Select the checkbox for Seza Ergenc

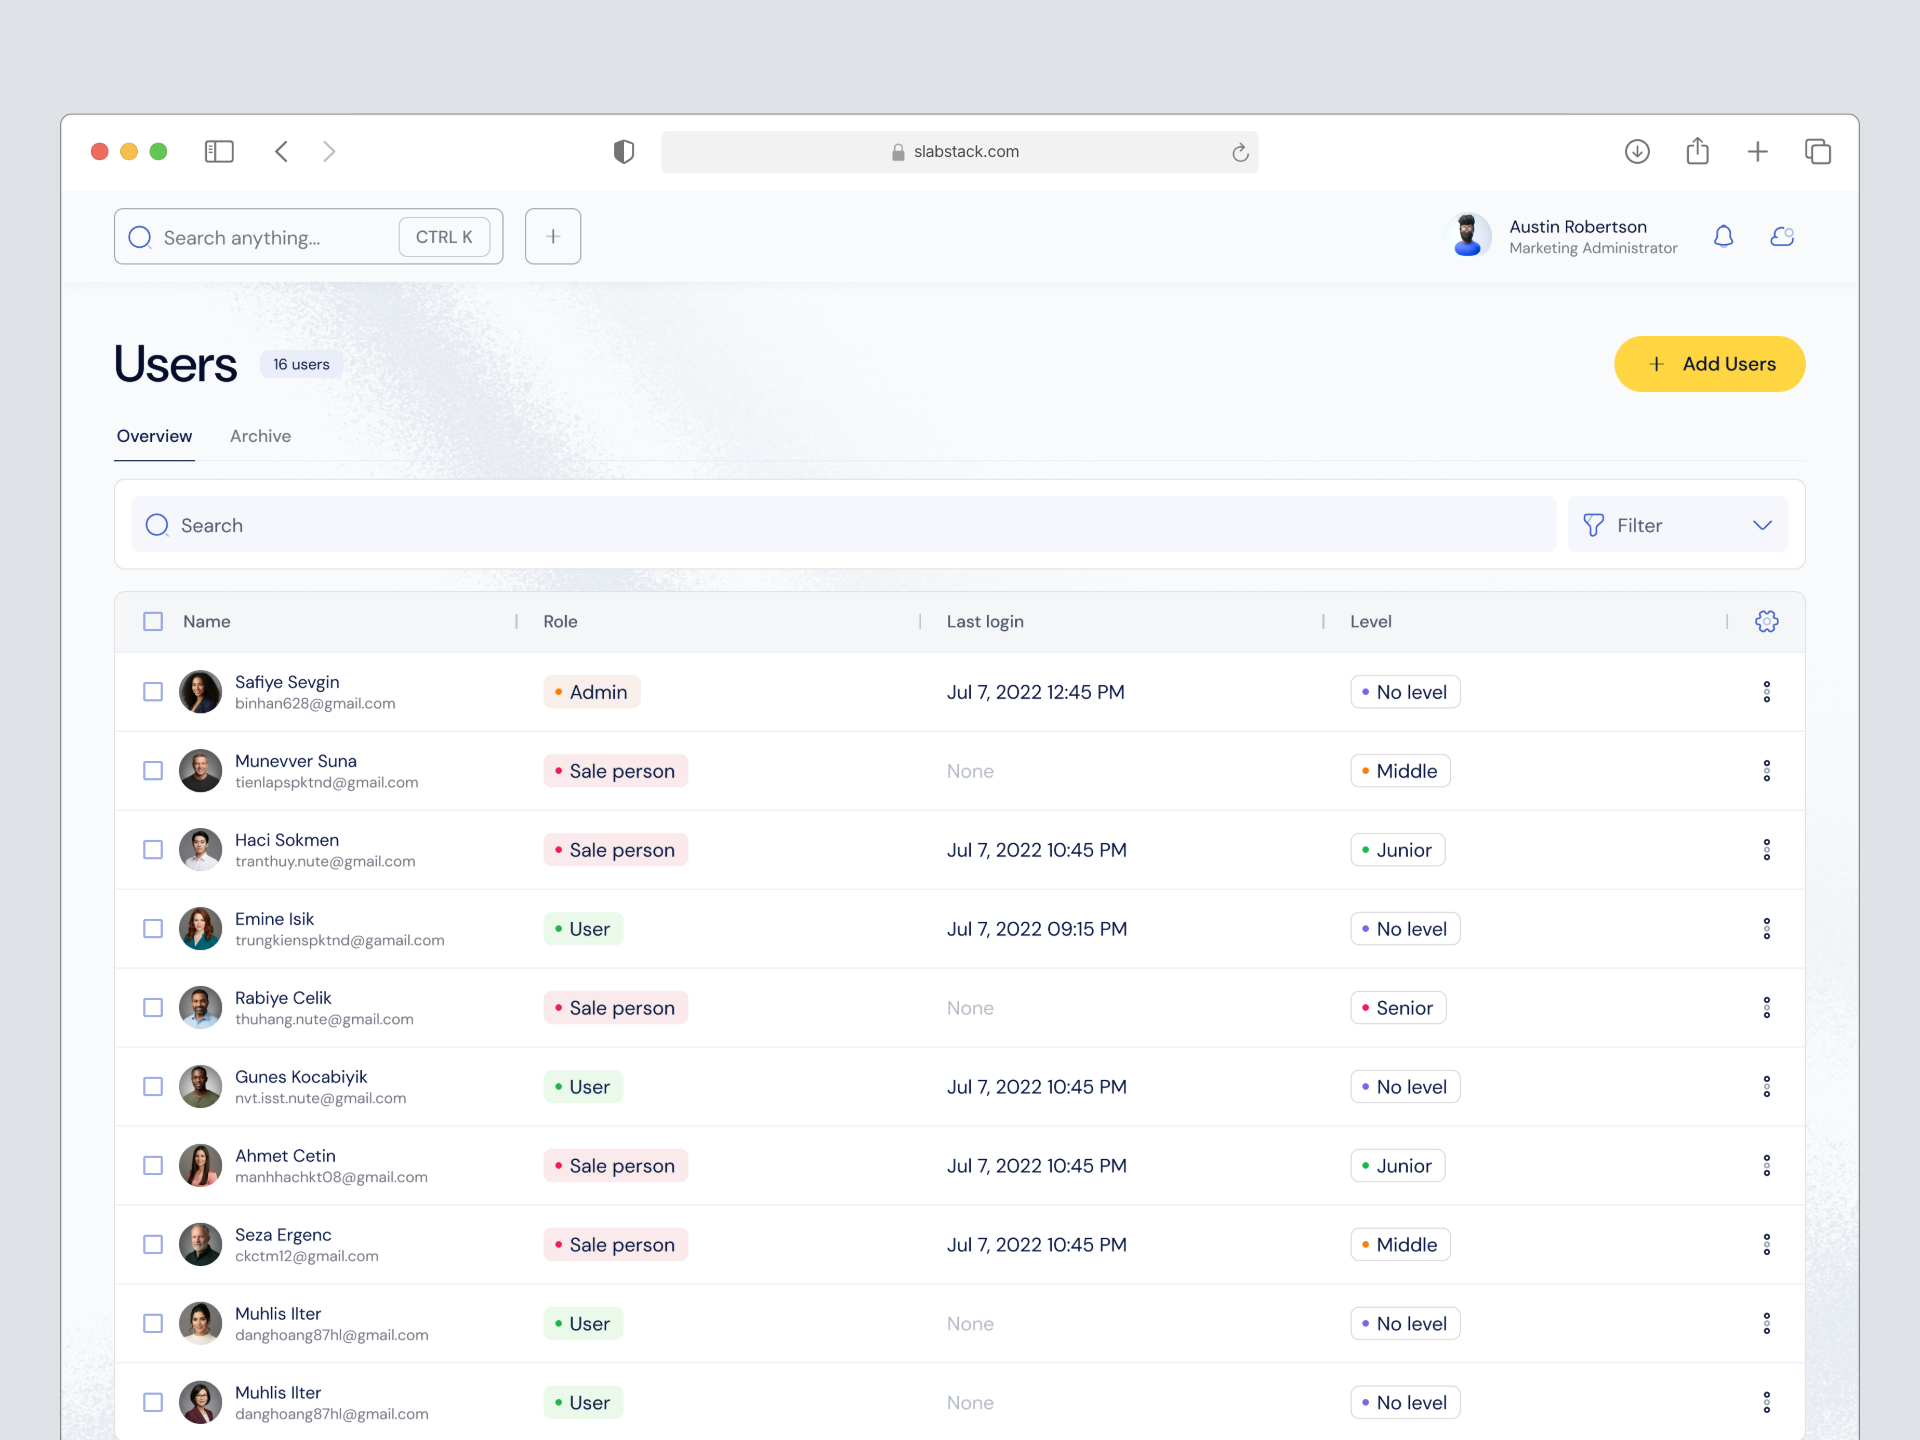pos(153,1245)
